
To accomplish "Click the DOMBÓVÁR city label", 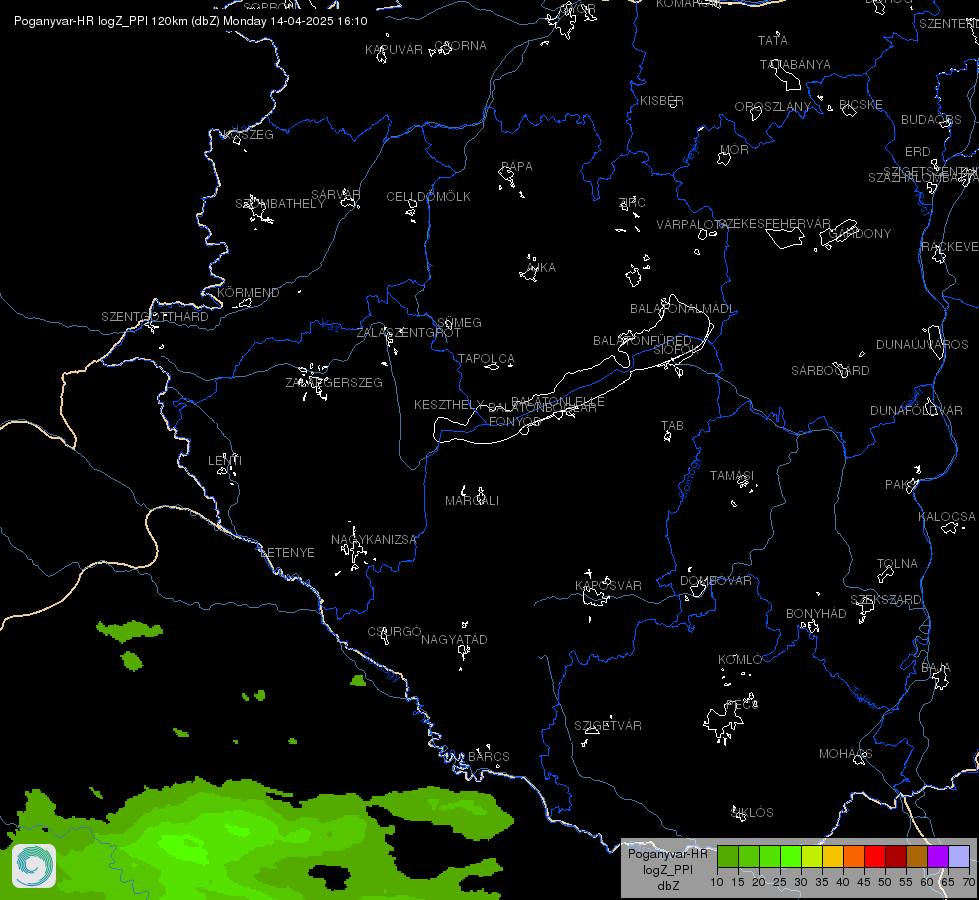I will [x=716, y=581].
